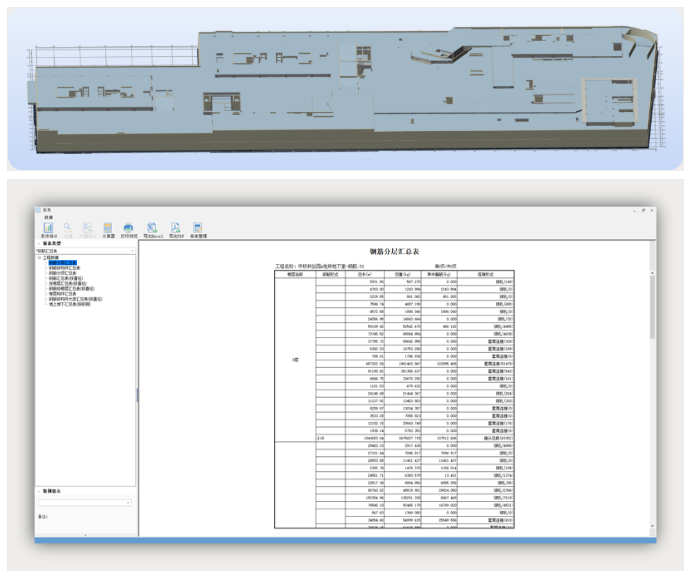Select the second report under project data

[64, 268]
